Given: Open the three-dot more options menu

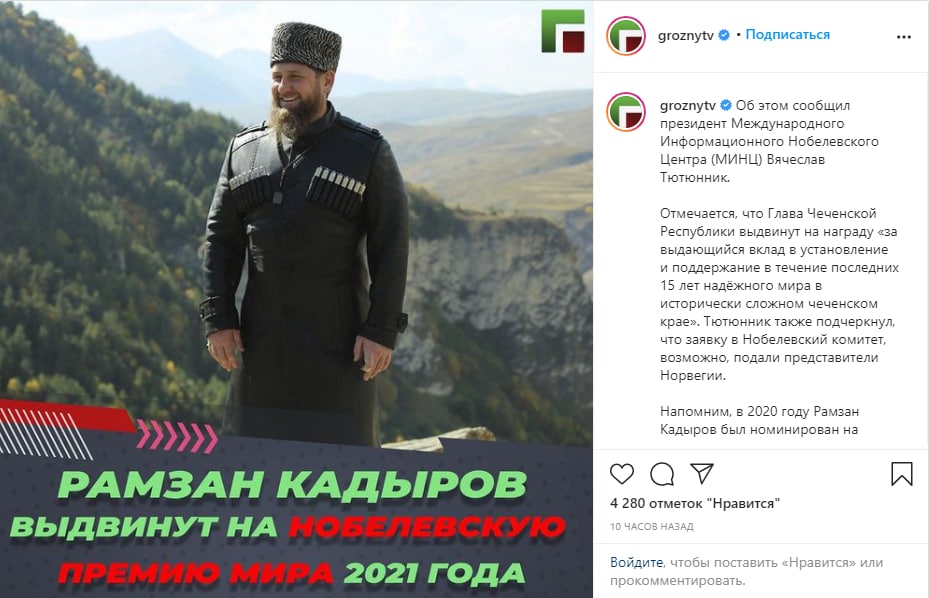Looking at the screenshot, I should [x=904, y=37].
